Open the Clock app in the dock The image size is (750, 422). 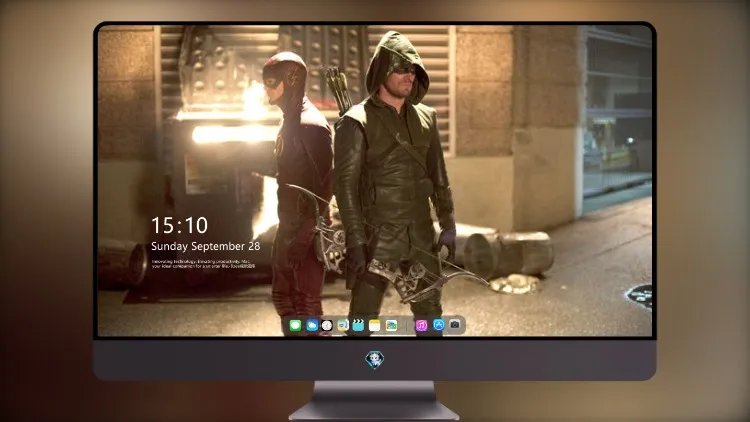(327, 325)
